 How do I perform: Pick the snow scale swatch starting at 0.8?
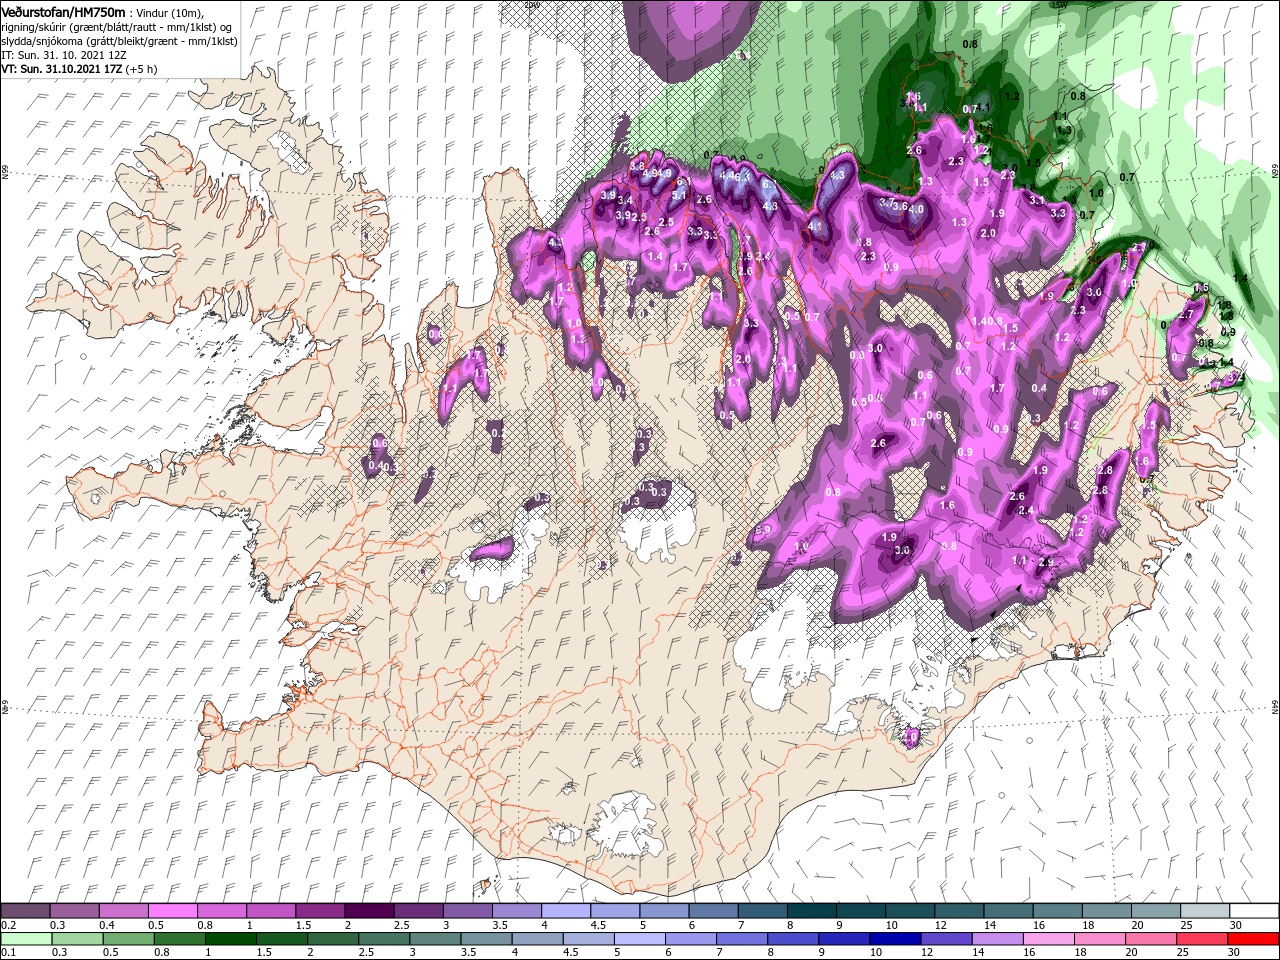[221, 911]
